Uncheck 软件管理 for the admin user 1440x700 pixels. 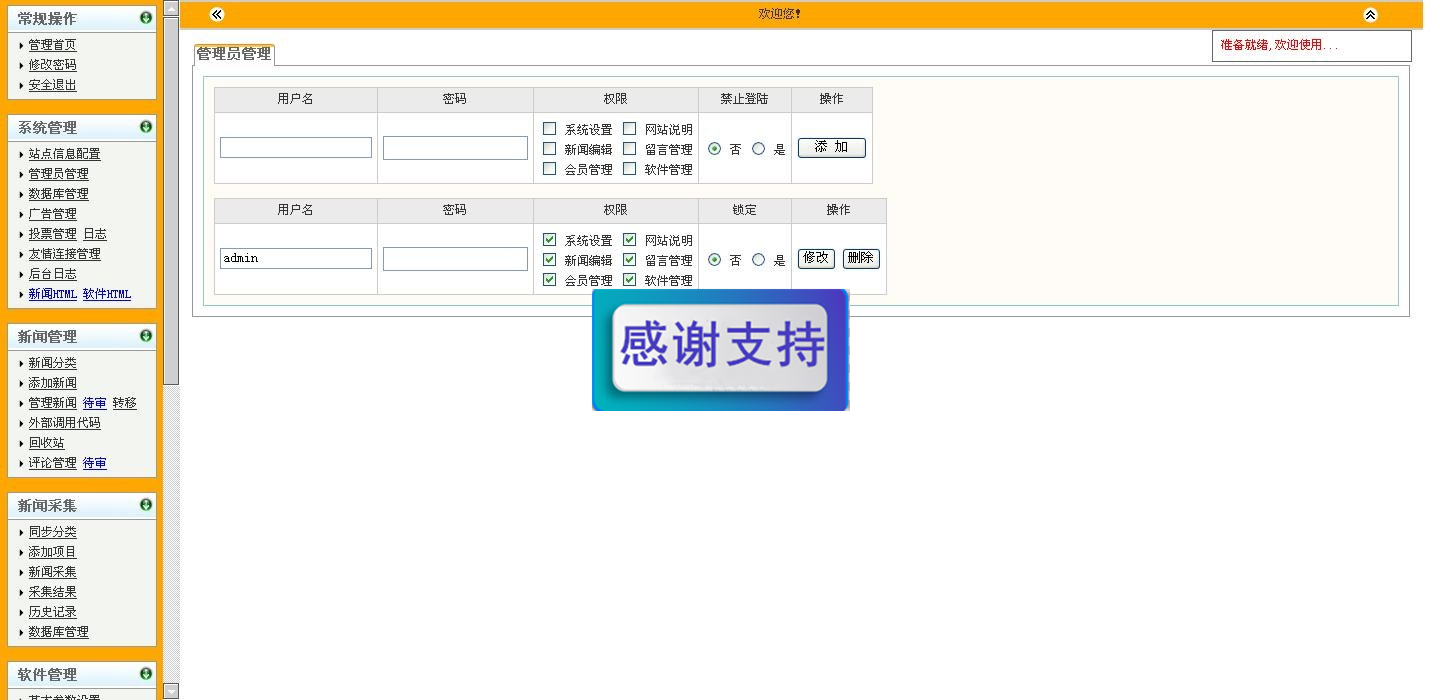pos(629,280)
